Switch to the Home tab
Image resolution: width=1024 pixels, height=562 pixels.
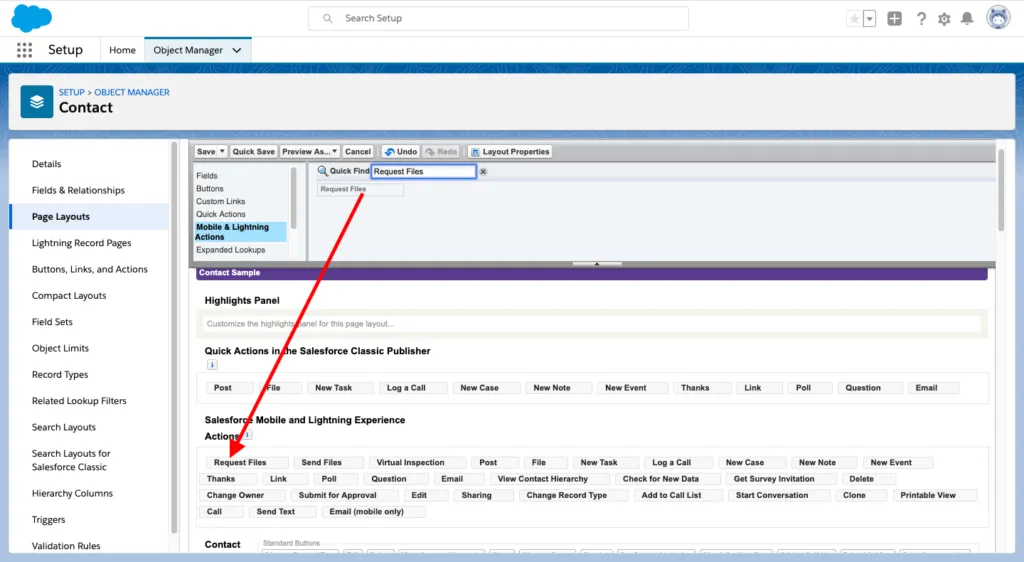[x=122, y=50]
